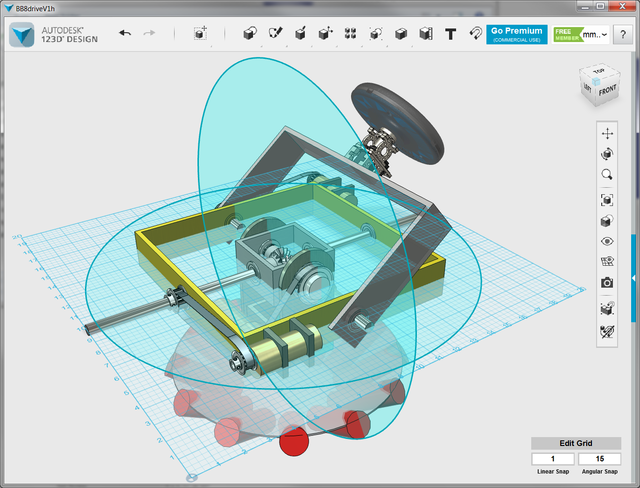The height and width of the screenshot is (488, 640).
Task: Select the Pan navigation tool
Action: coord(607,133)
